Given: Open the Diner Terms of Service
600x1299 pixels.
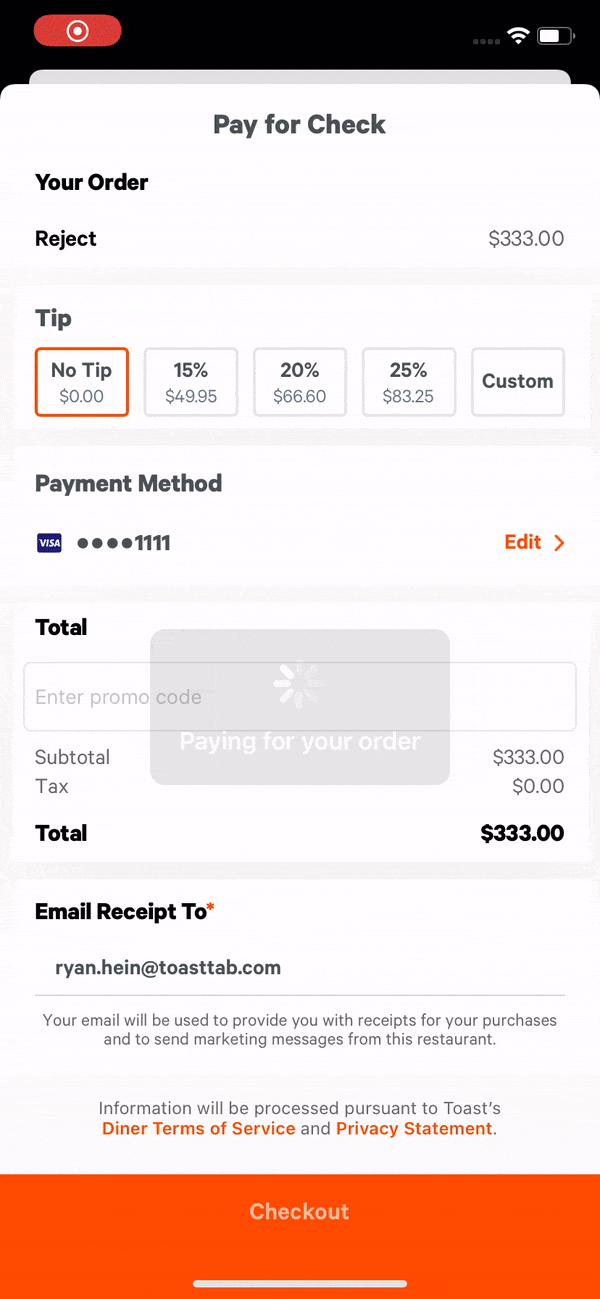Looking at the screenshot, I should pos(198,1128).
